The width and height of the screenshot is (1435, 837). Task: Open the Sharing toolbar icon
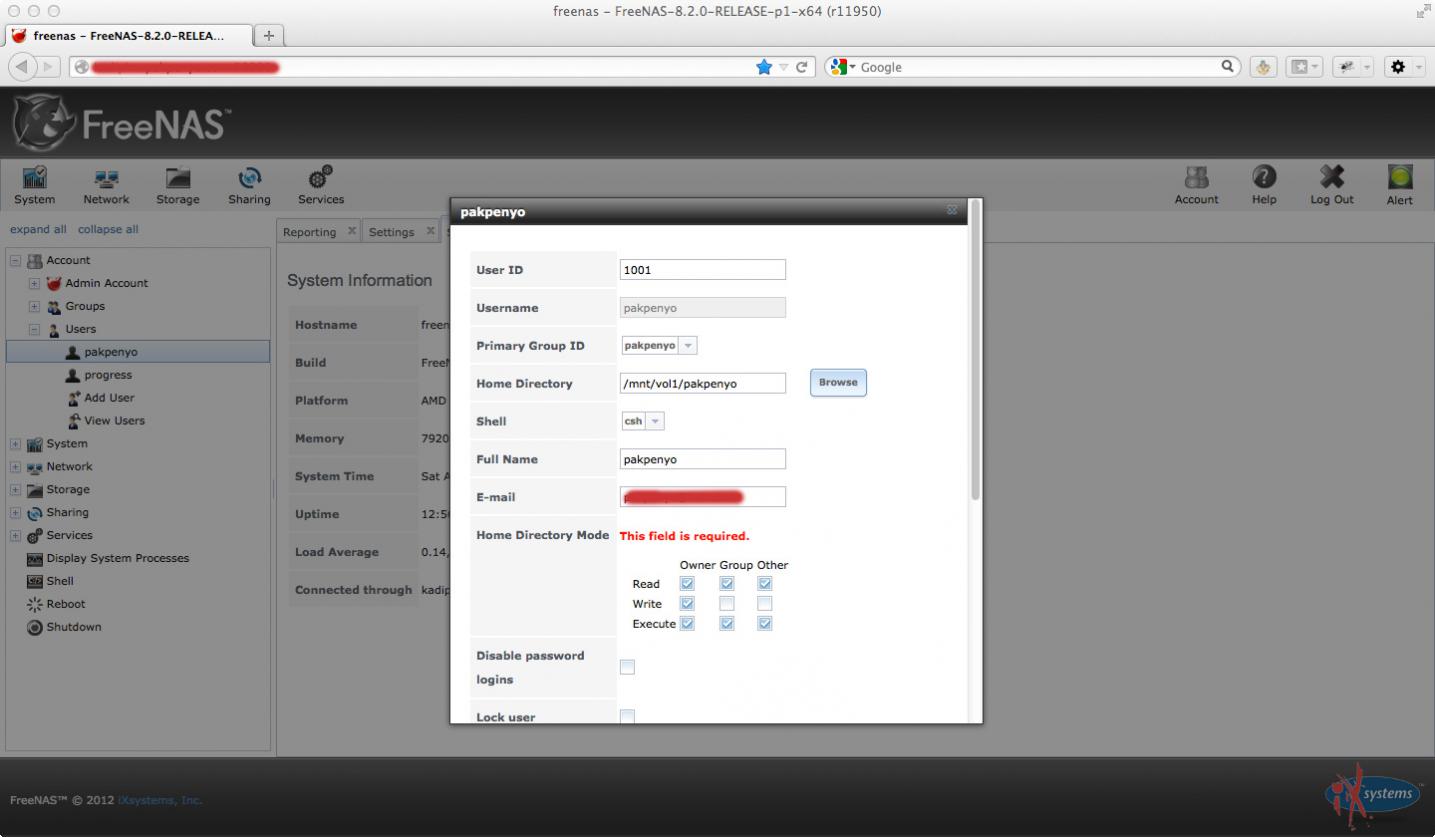tap(249, 185)
